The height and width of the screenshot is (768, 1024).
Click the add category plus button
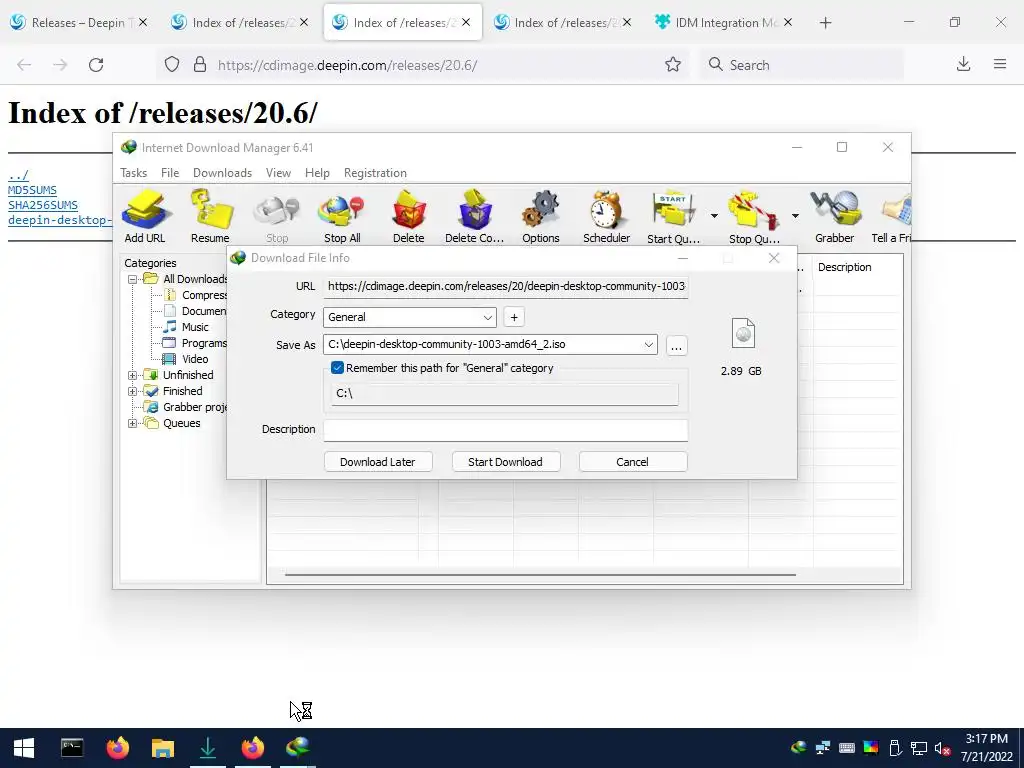point(514,317)
